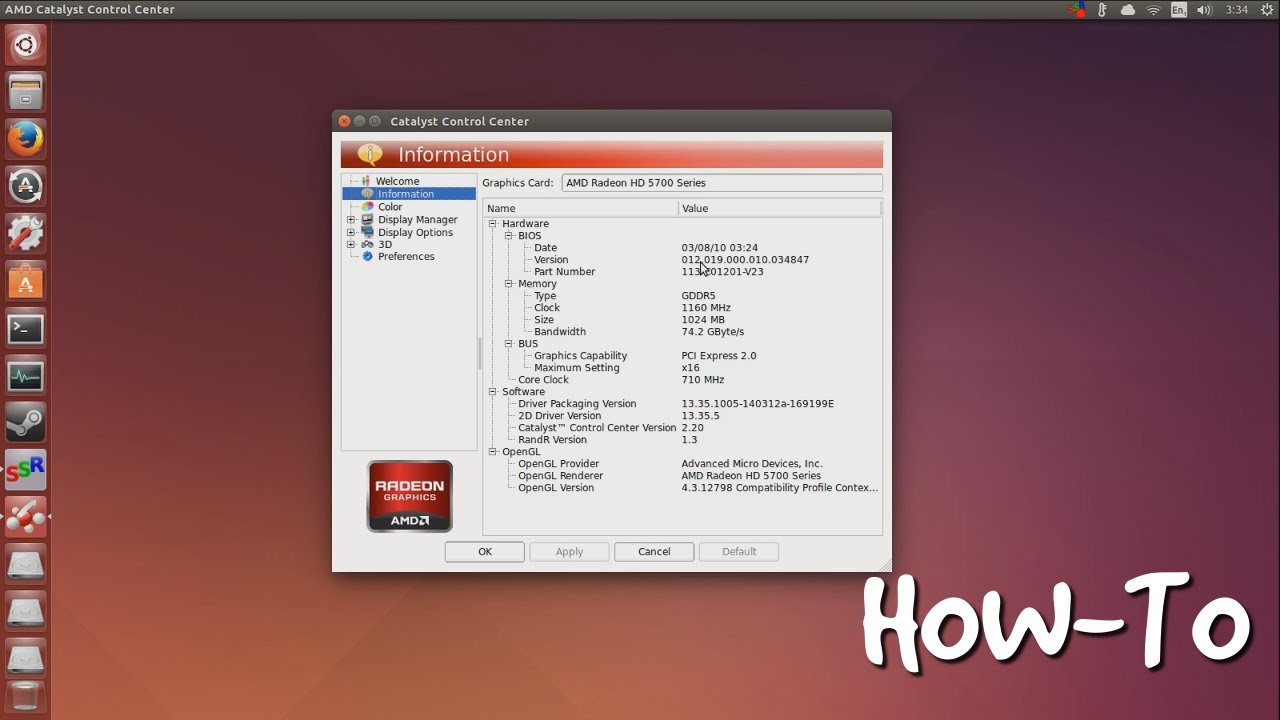Click the value 13.35.1005-140312a-169199E

point(757,404)
